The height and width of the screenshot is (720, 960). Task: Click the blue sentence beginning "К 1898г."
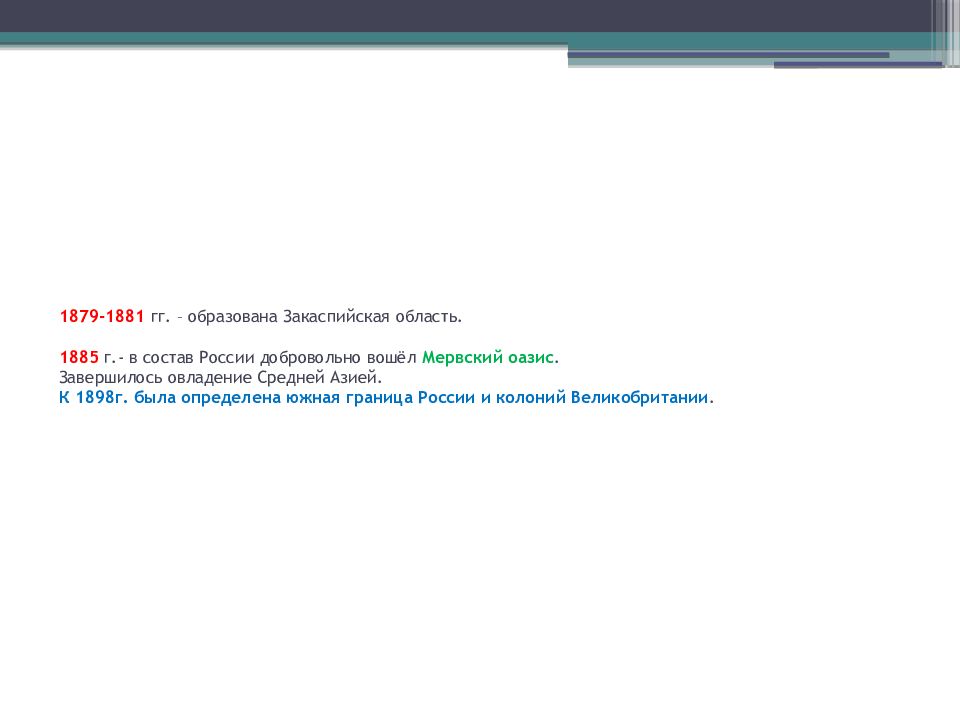pos(386,397)
